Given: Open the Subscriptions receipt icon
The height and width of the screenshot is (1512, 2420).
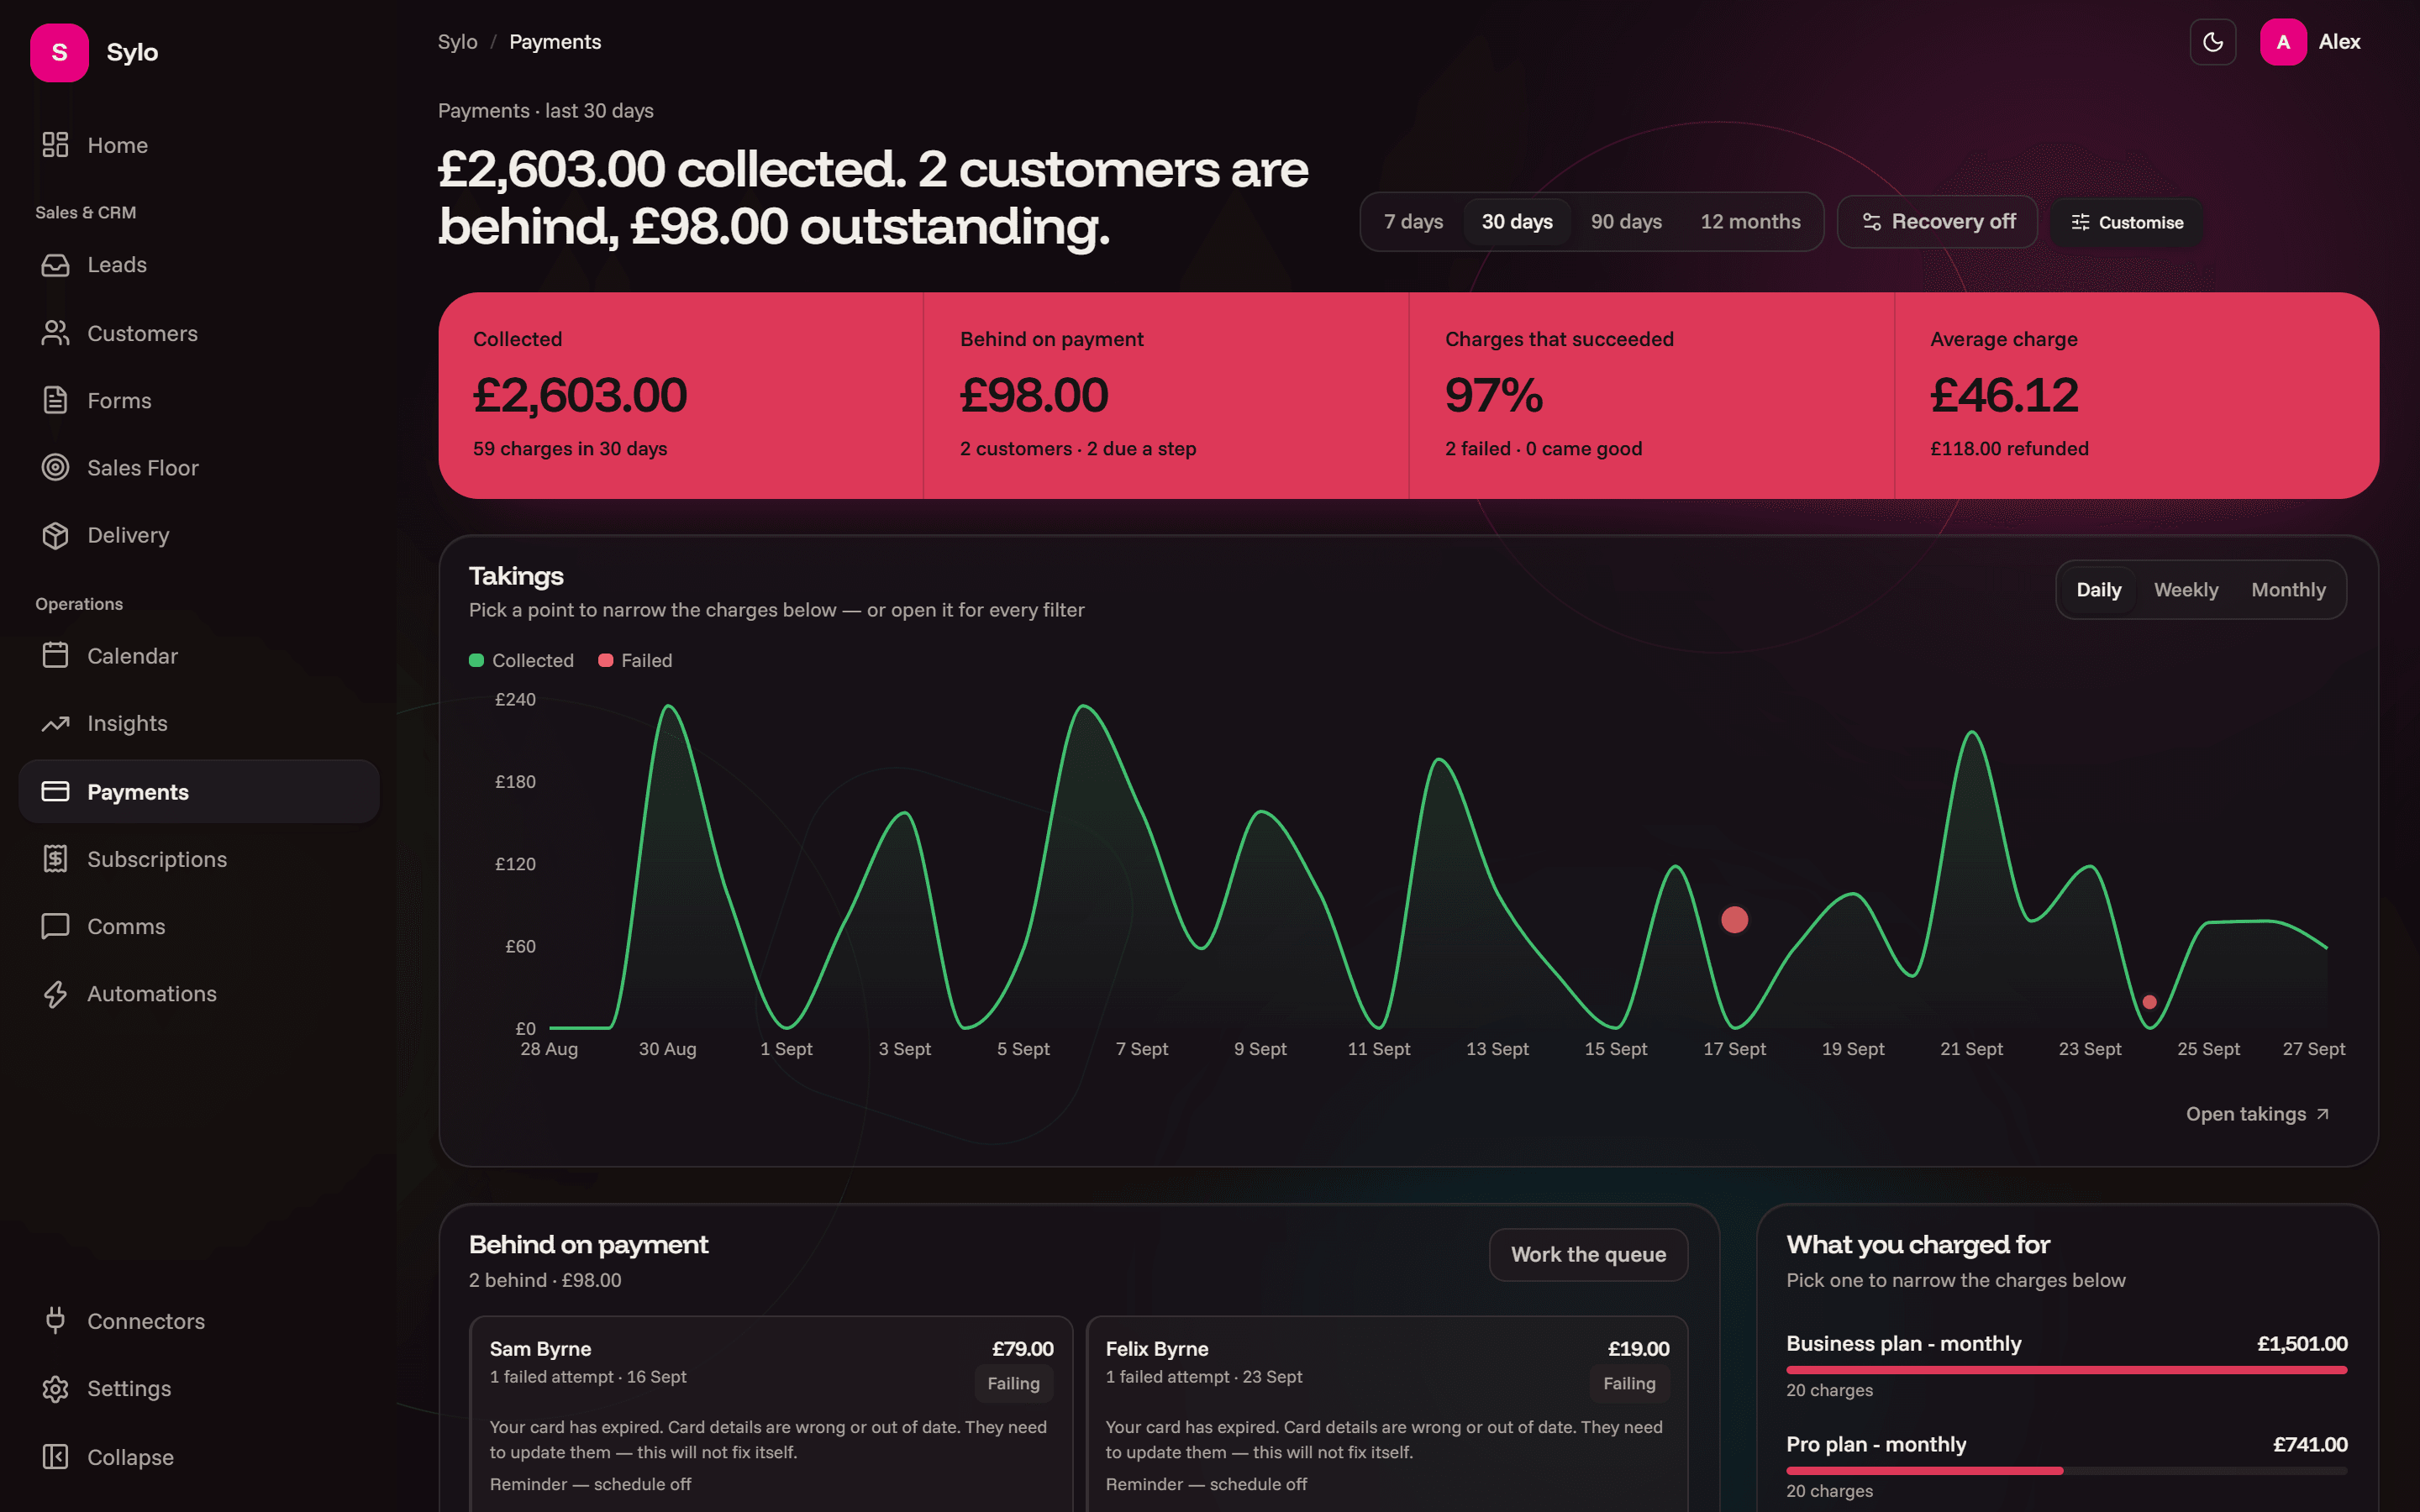Looking at the screenshot, I should click(55, 859).
